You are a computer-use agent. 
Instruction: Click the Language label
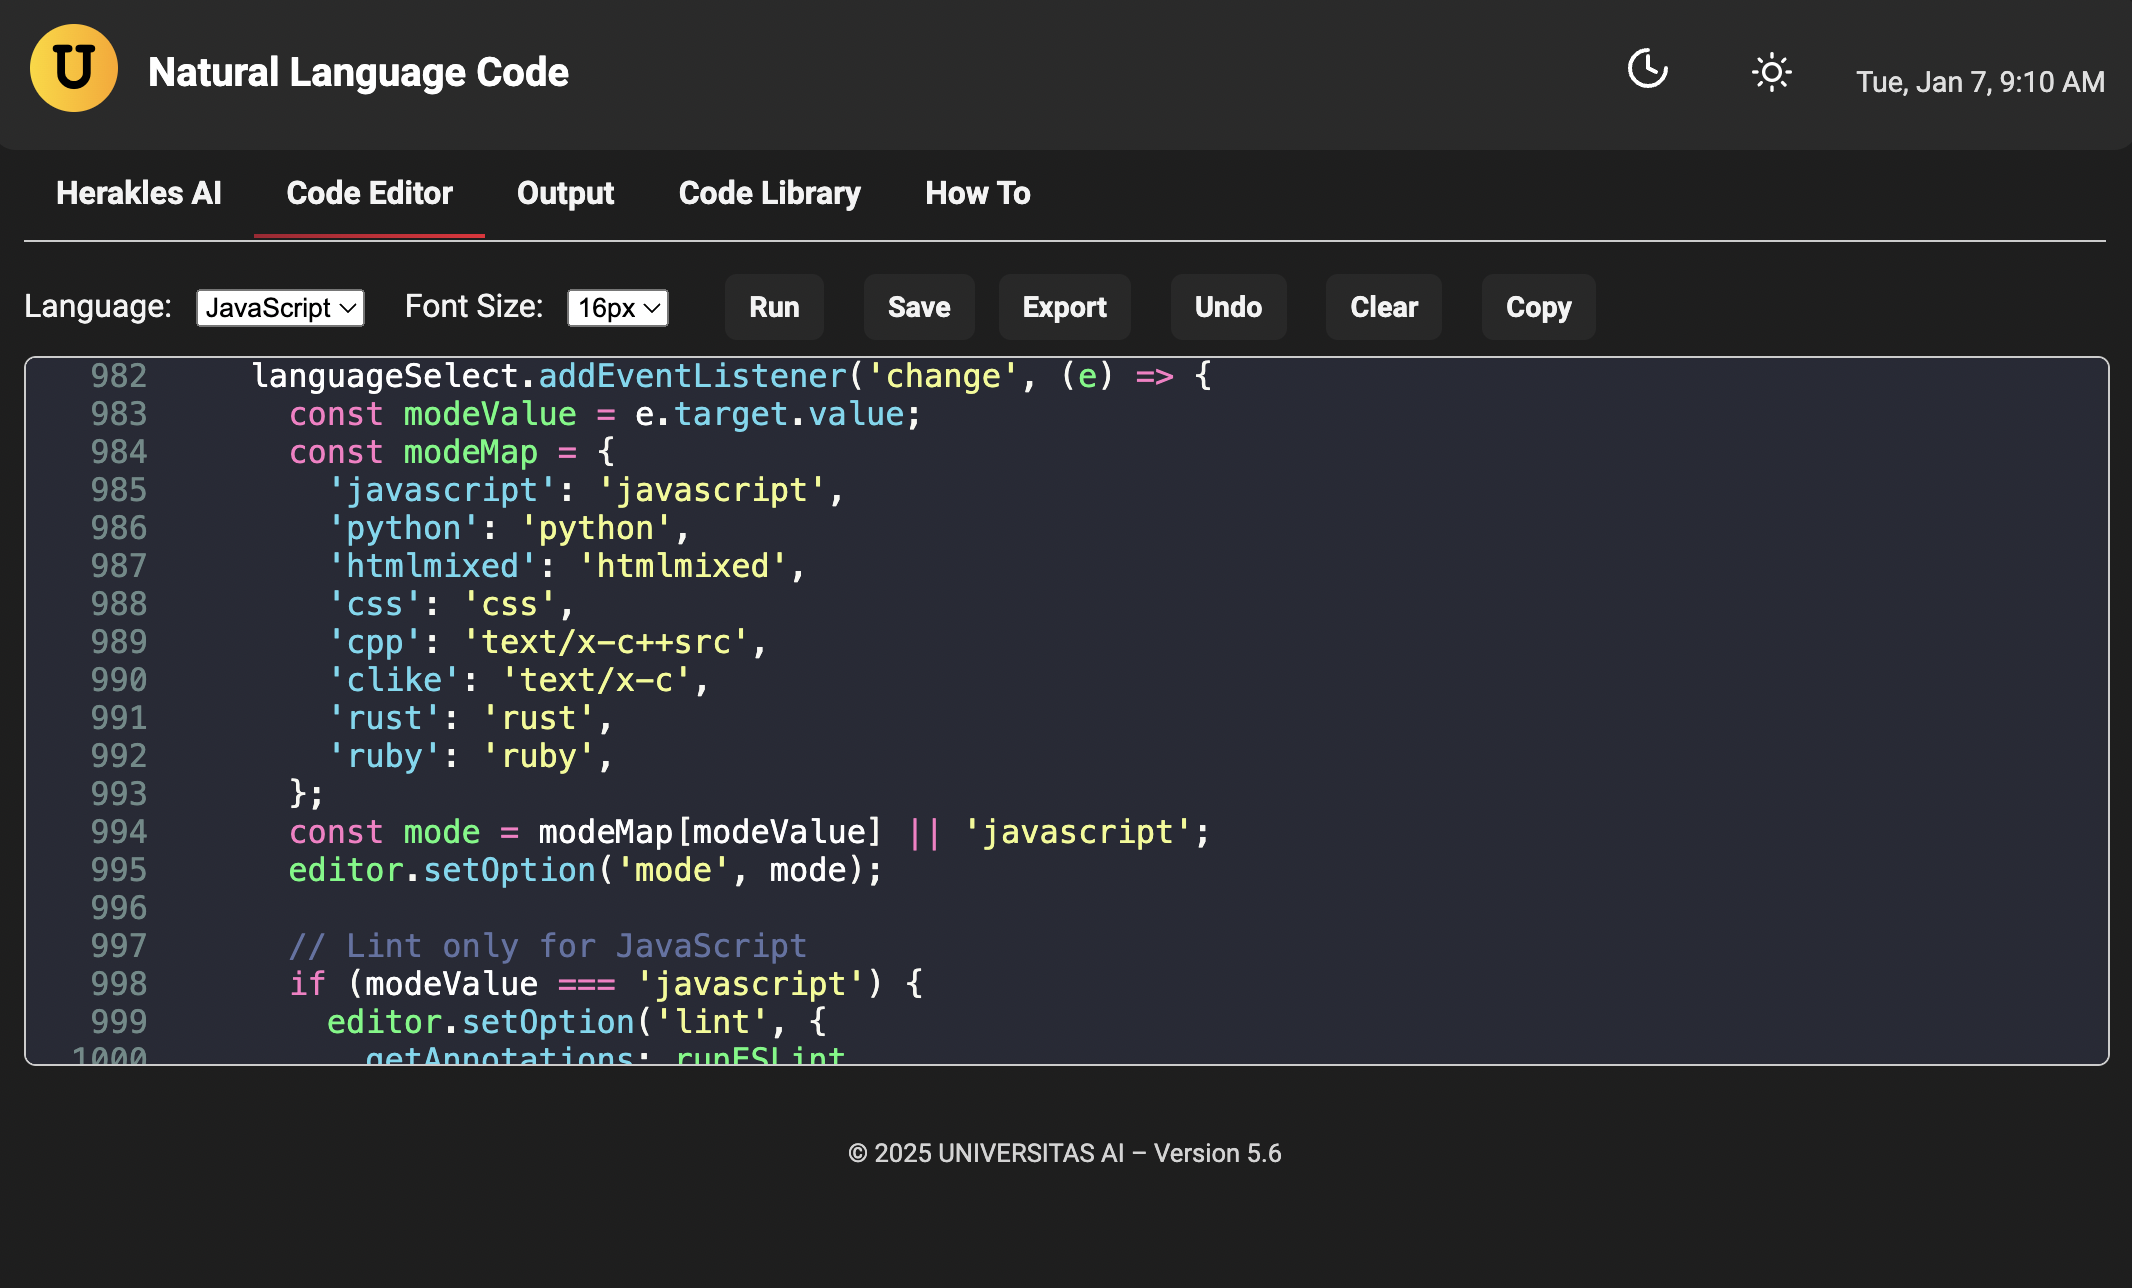pos(98,306)
